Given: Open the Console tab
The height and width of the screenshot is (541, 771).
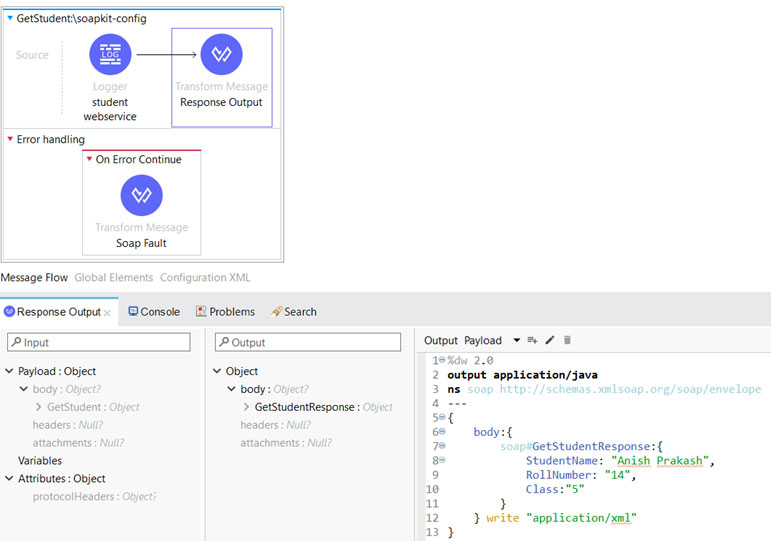Looking at the screenshot, I should (154, 311).
